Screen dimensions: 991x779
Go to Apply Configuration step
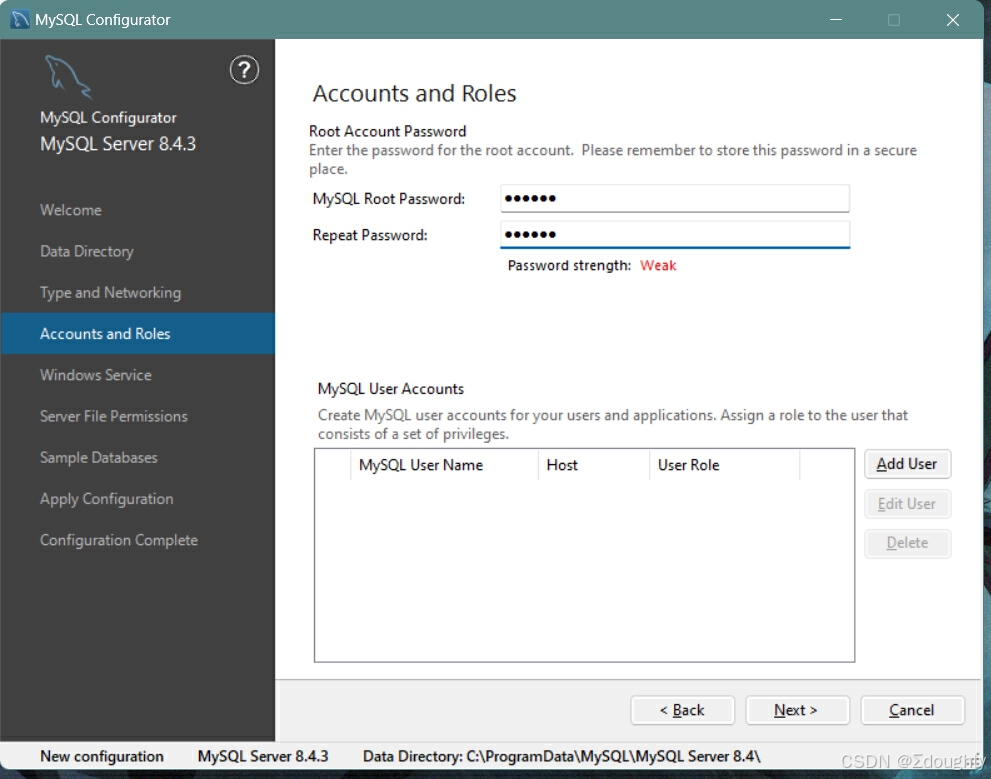pyautogui.click(x=106, y=499)
